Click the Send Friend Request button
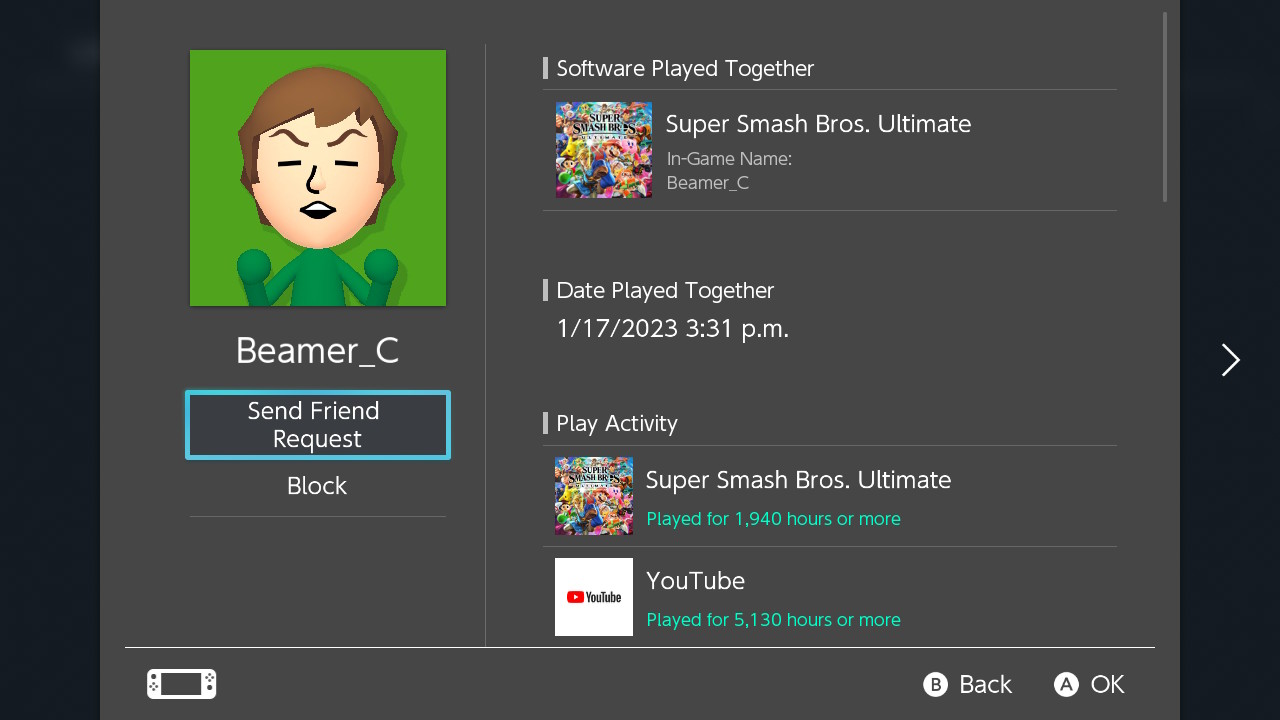1280x720 pixels. coord(318,425)
